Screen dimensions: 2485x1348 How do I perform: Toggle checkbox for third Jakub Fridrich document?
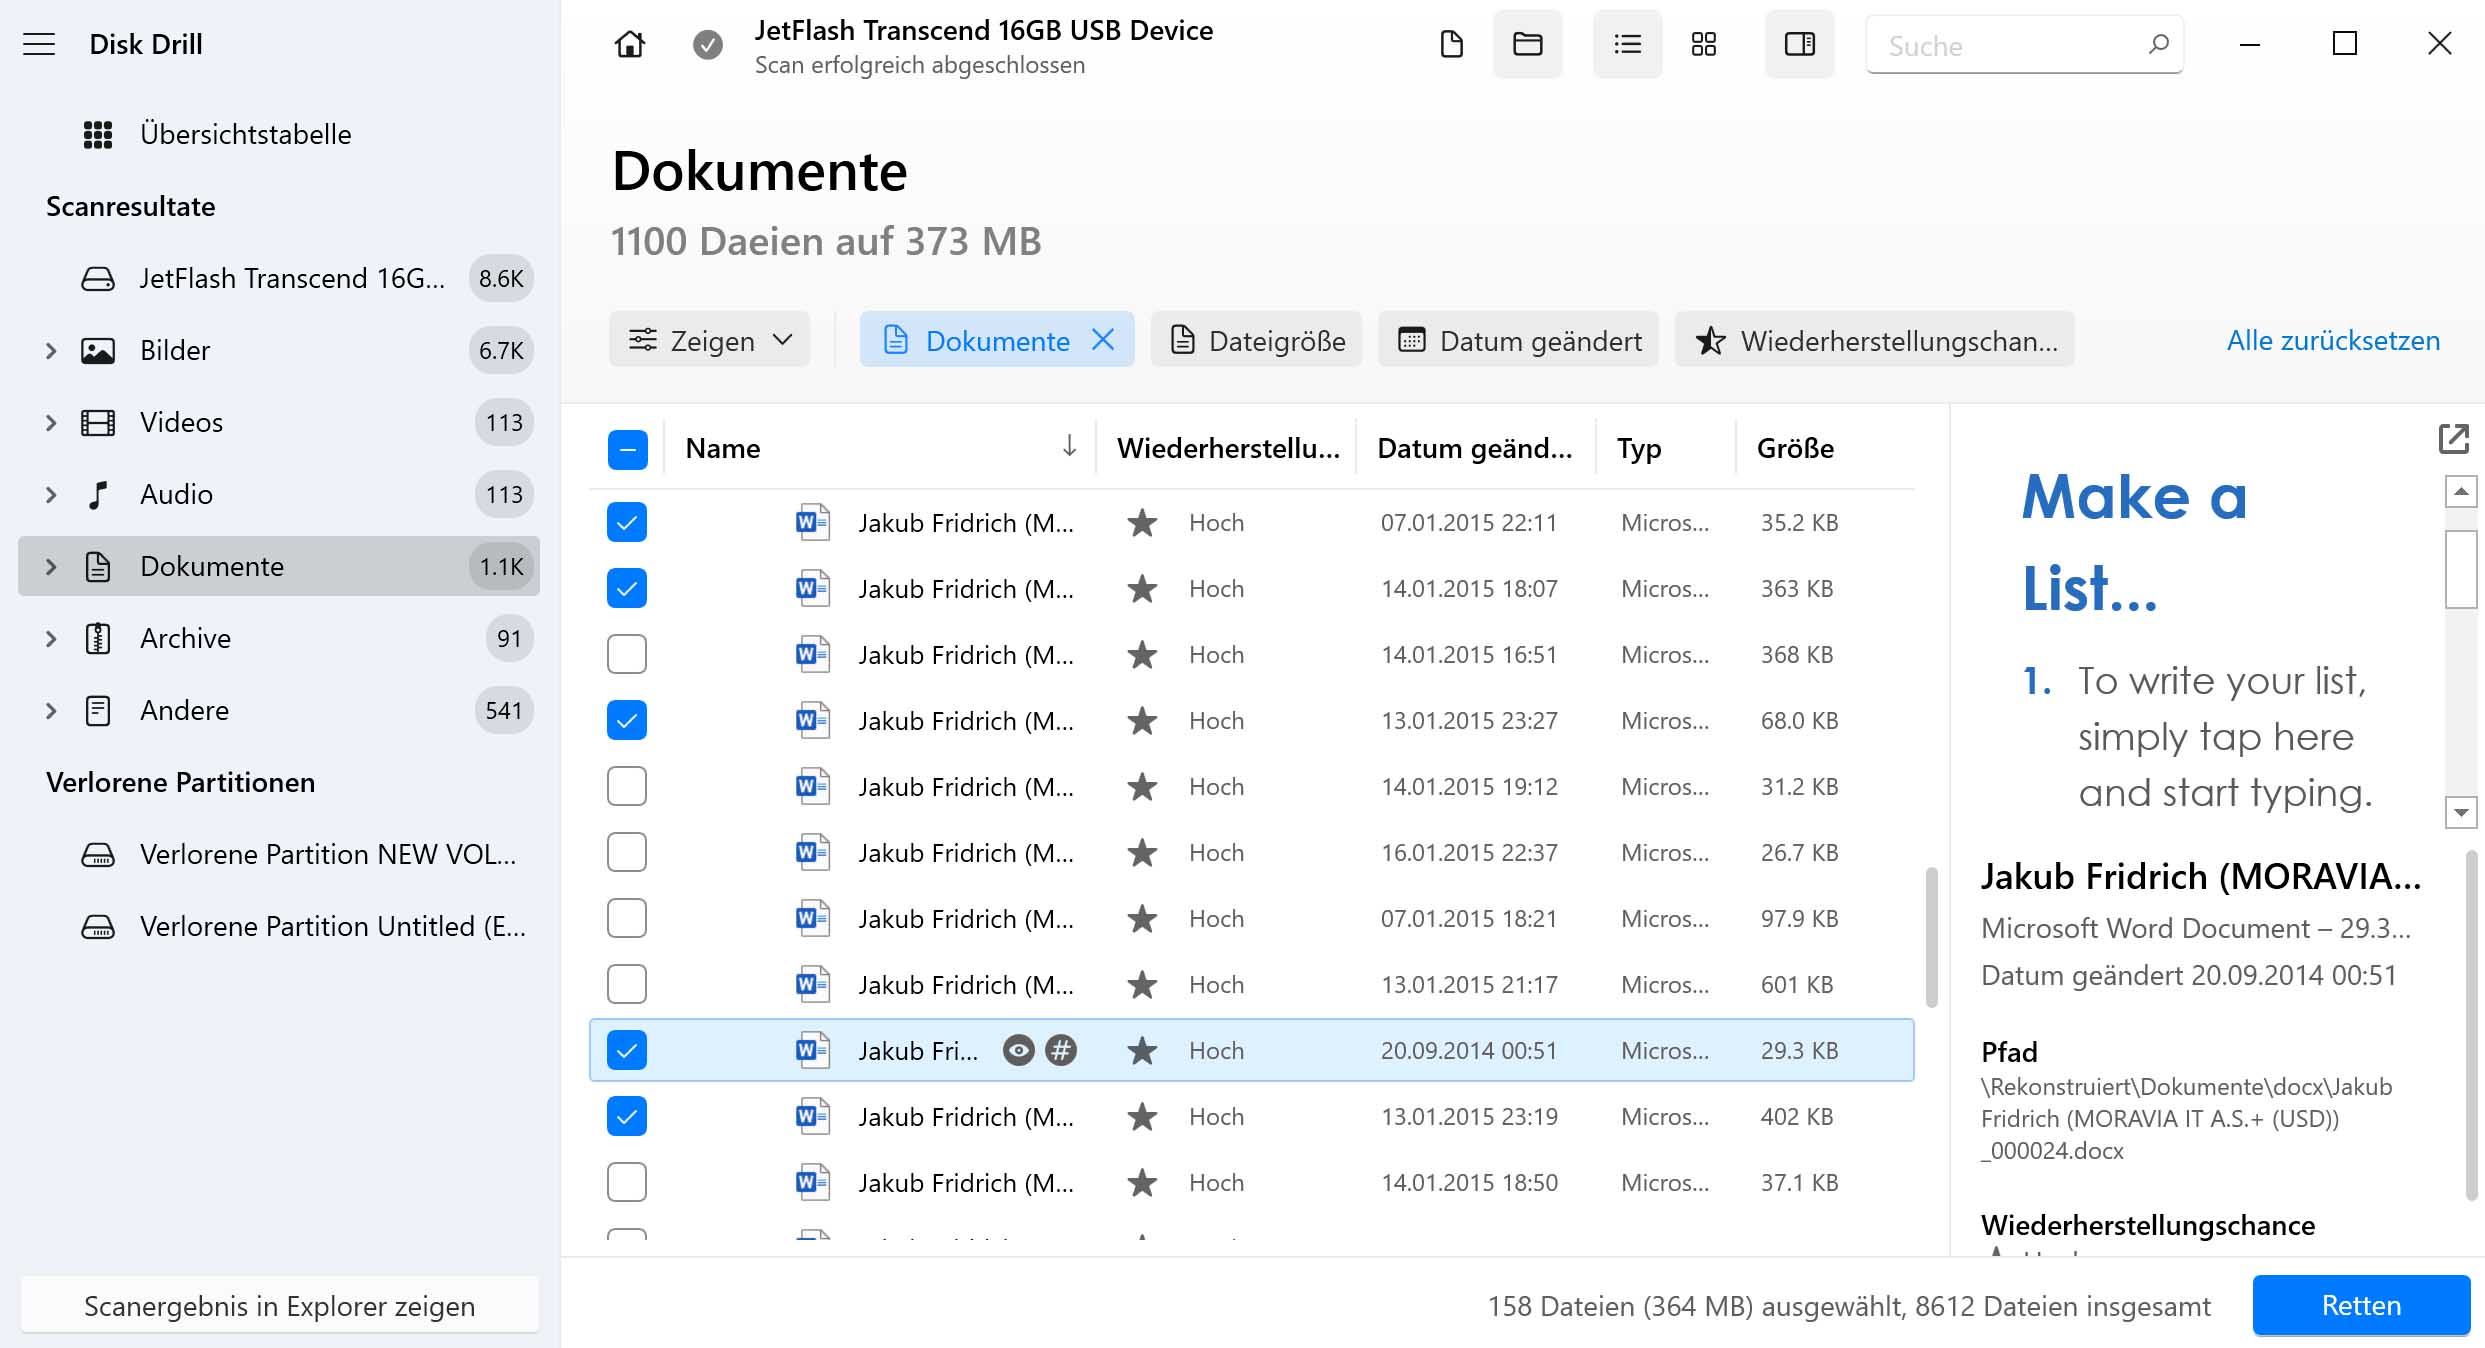tap(626, 654)
